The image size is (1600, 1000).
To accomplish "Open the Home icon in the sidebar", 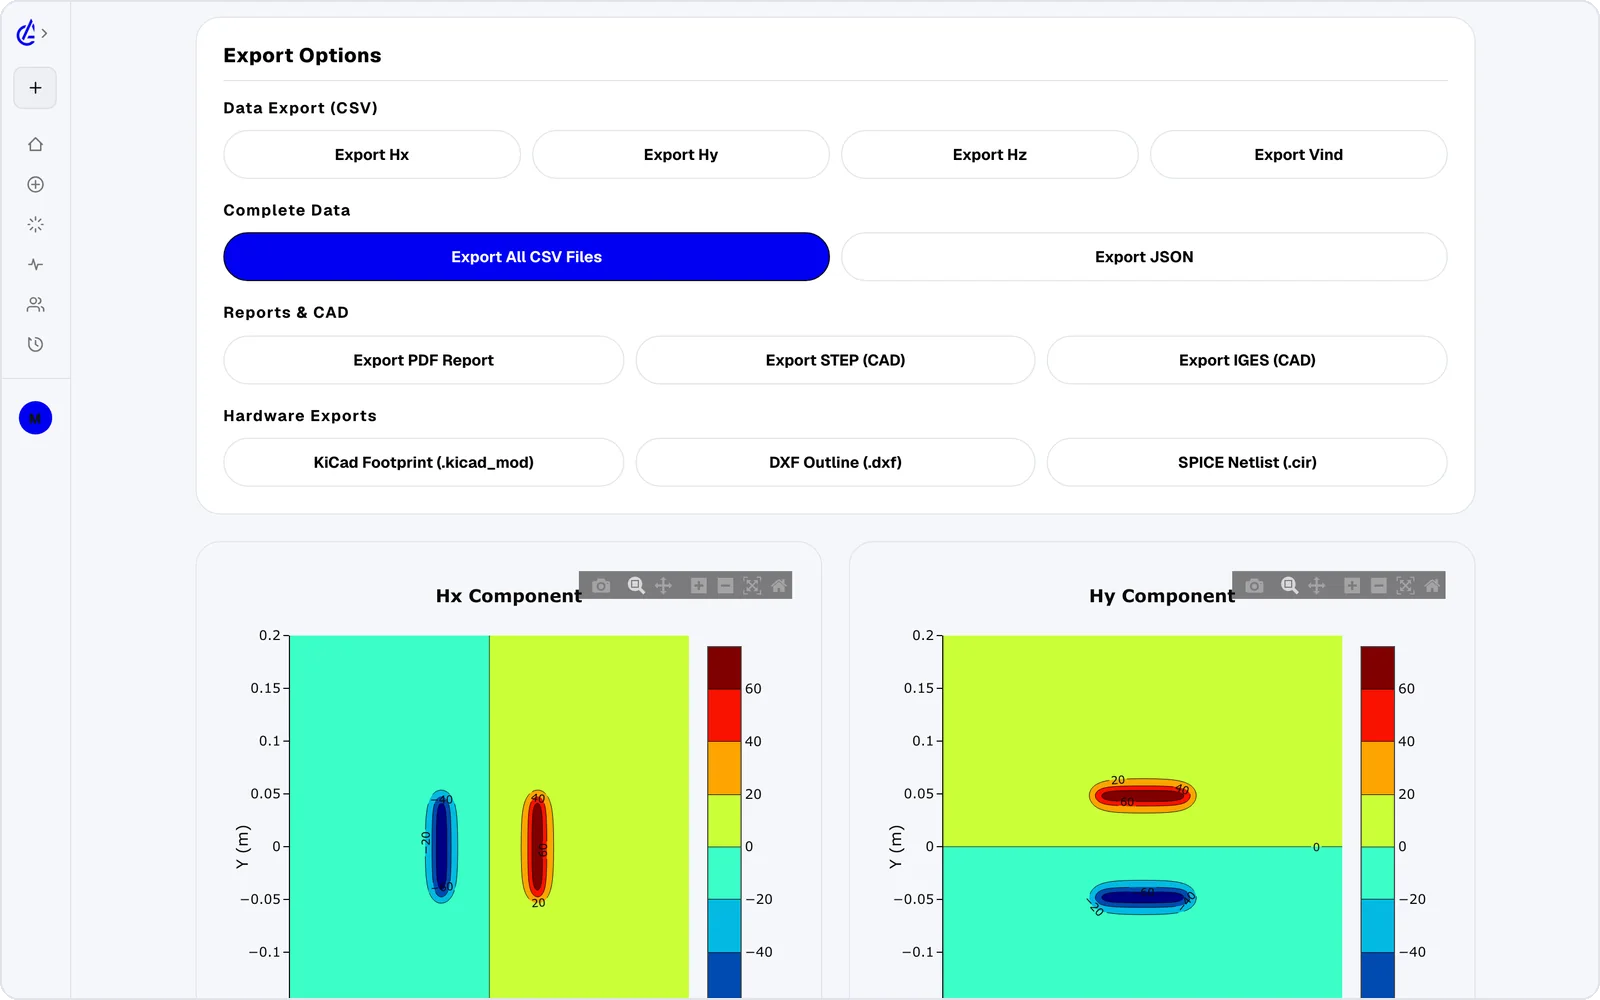I will pyautogui.click(x=35, y=144).
